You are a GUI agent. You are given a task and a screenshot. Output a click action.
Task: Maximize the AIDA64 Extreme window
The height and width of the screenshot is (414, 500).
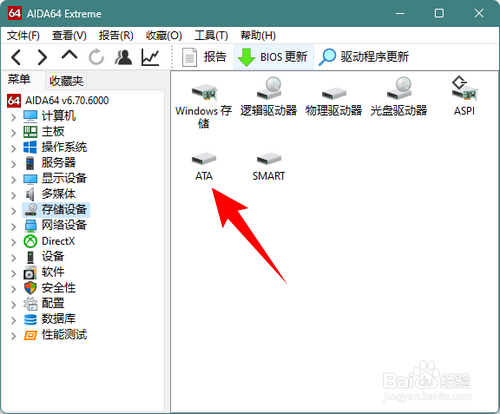(439, 13)
